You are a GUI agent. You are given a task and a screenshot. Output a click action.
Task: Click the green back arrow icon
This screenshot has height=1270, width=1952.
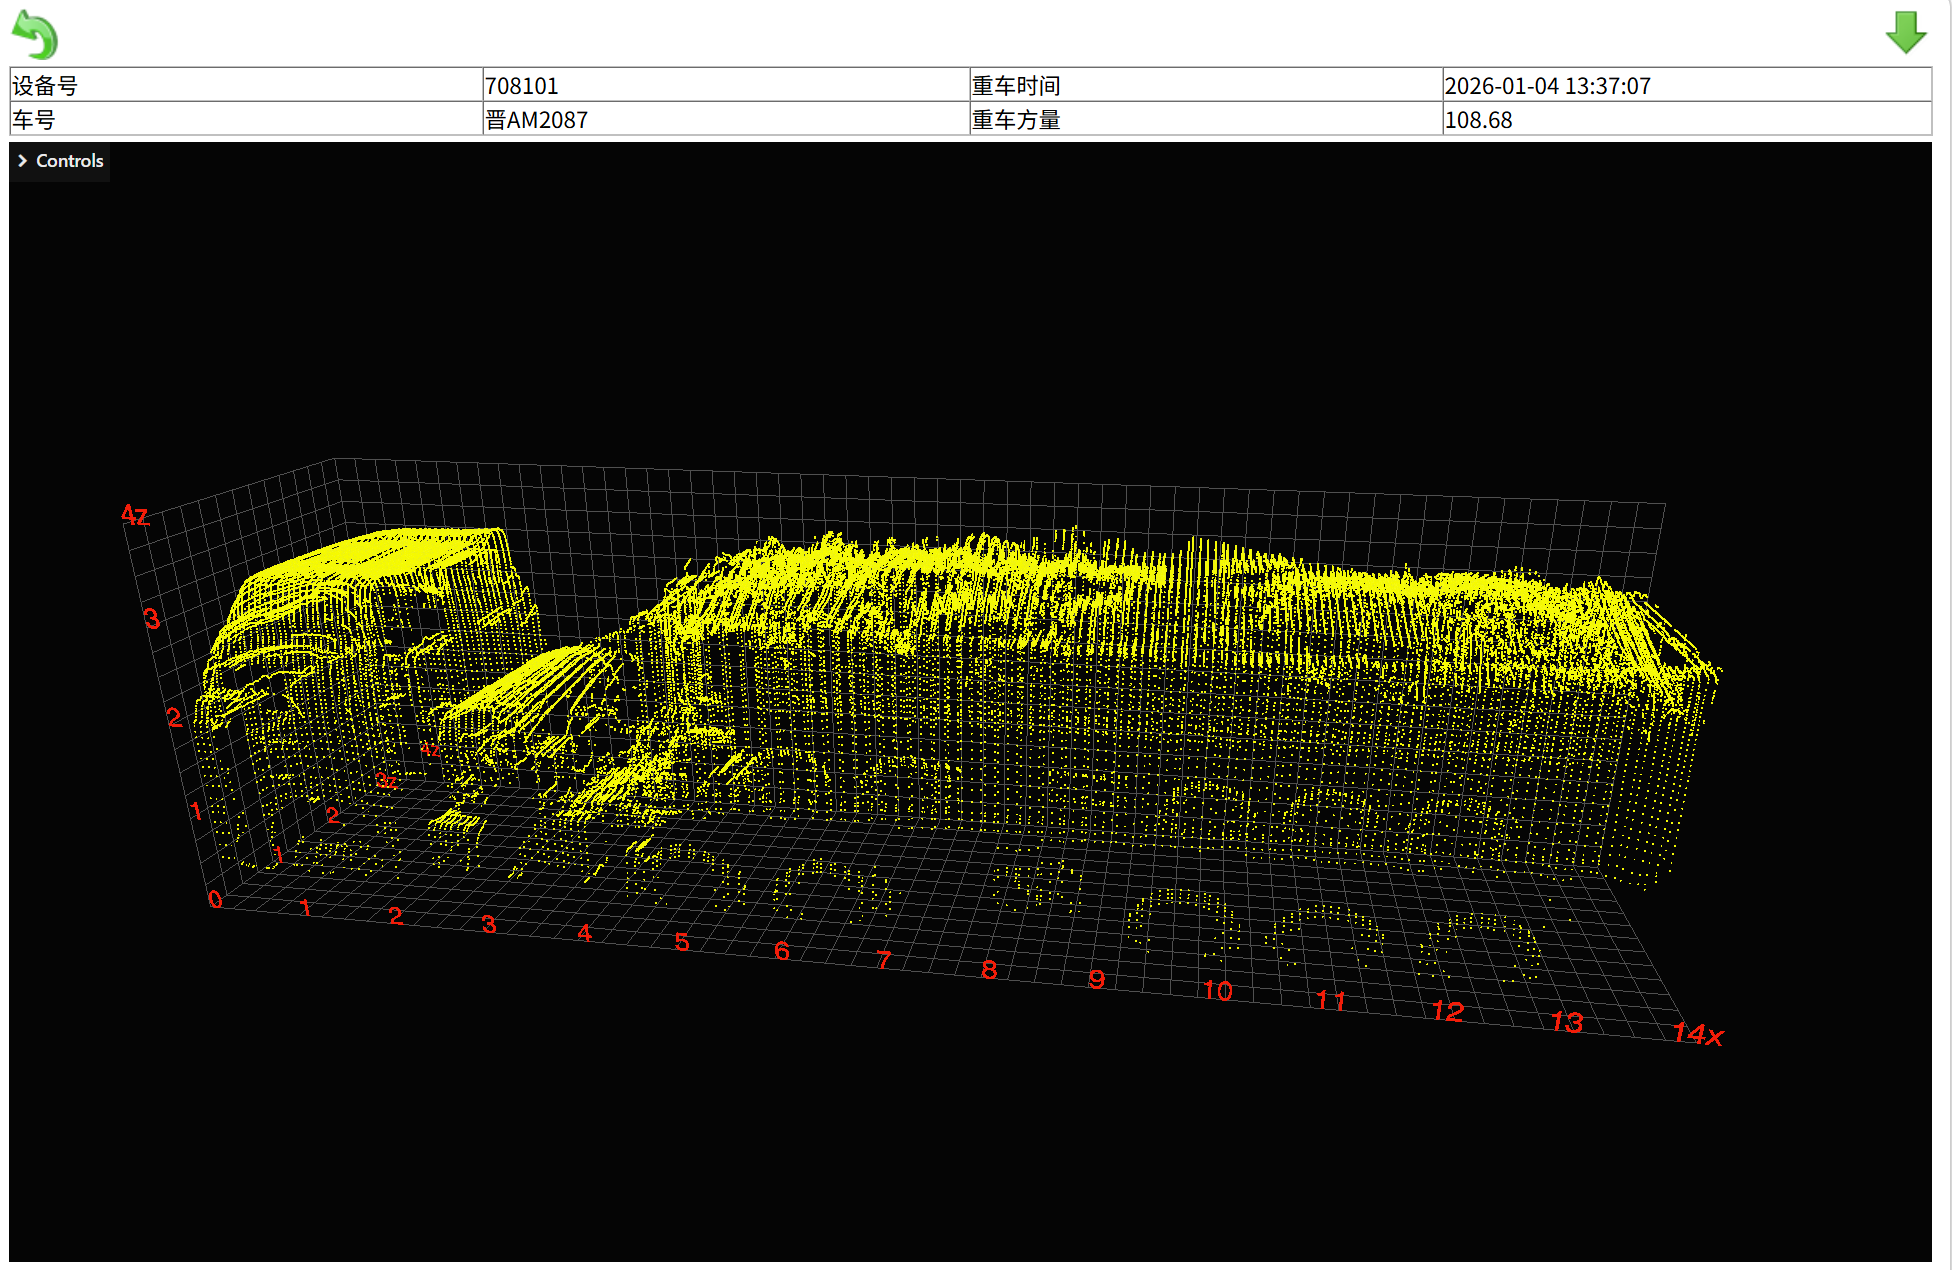[35, 35]
